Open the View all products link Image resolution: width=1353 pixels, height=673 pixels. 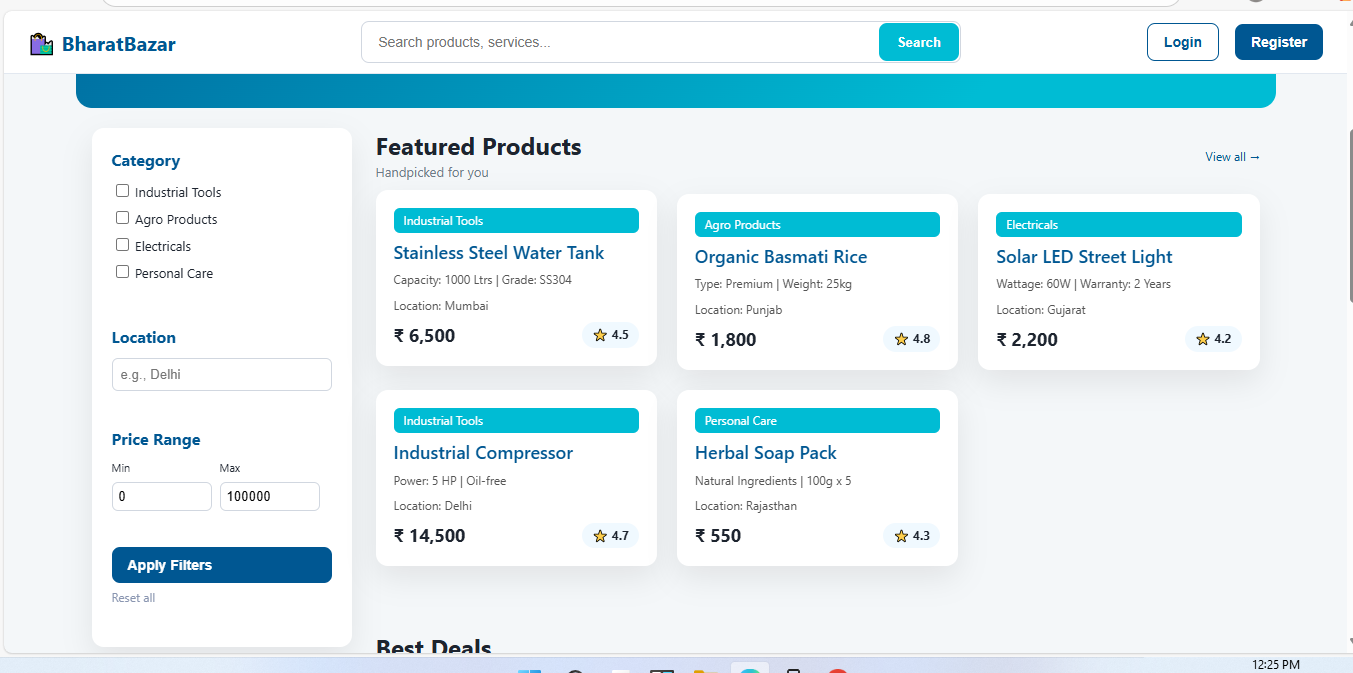tap(1232, 157)
